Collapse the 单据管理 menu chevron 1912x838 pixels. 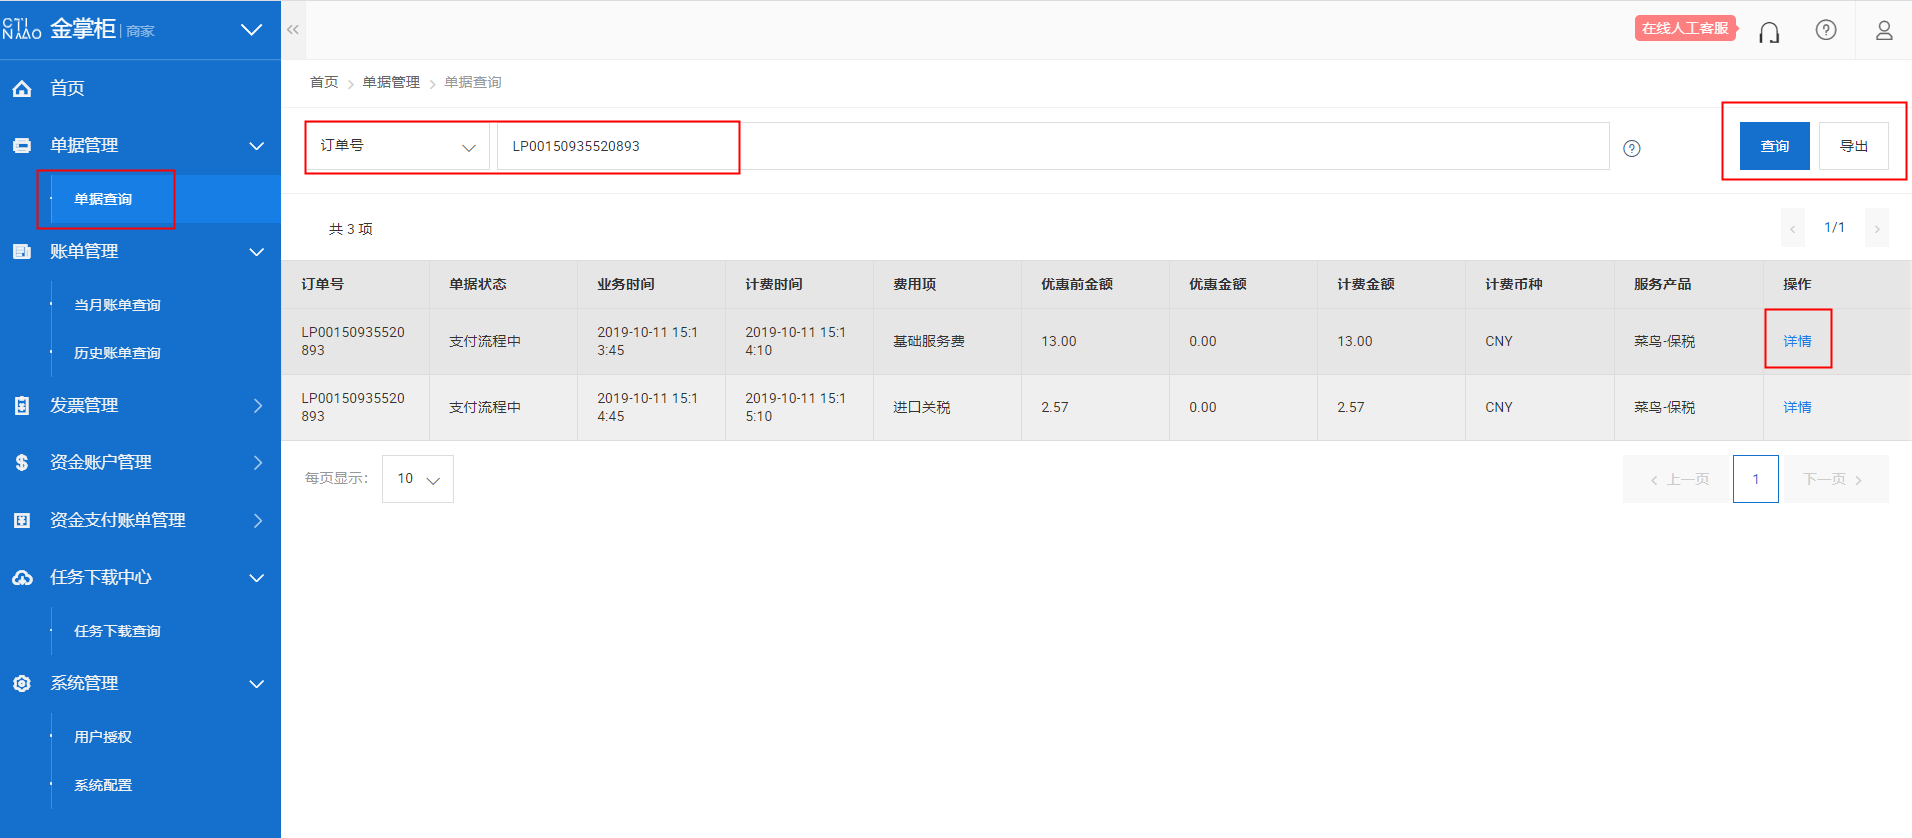pyautogui.click(x=257, y=146)
